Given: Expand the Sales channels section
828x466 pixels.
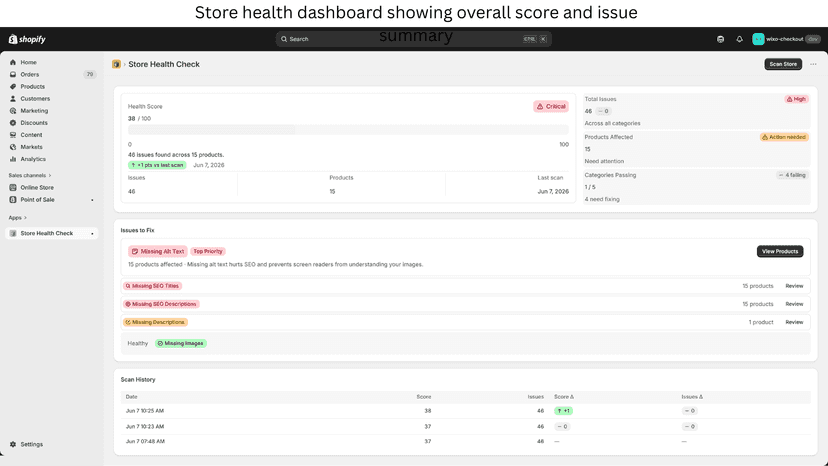Looking at the screenshot, I should [x=30, y=175].
